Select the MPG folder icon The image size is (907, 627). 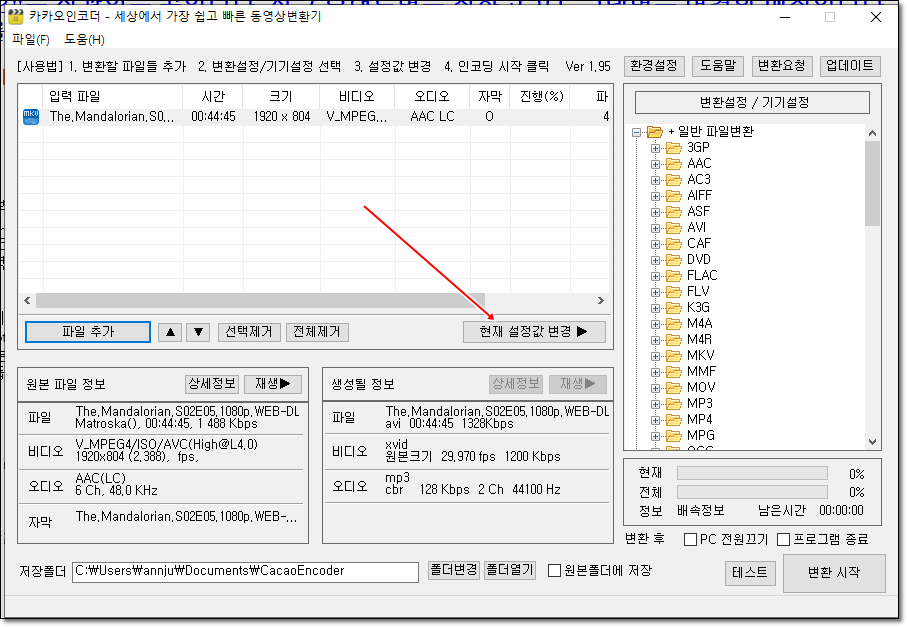click(x=673, y=436)
